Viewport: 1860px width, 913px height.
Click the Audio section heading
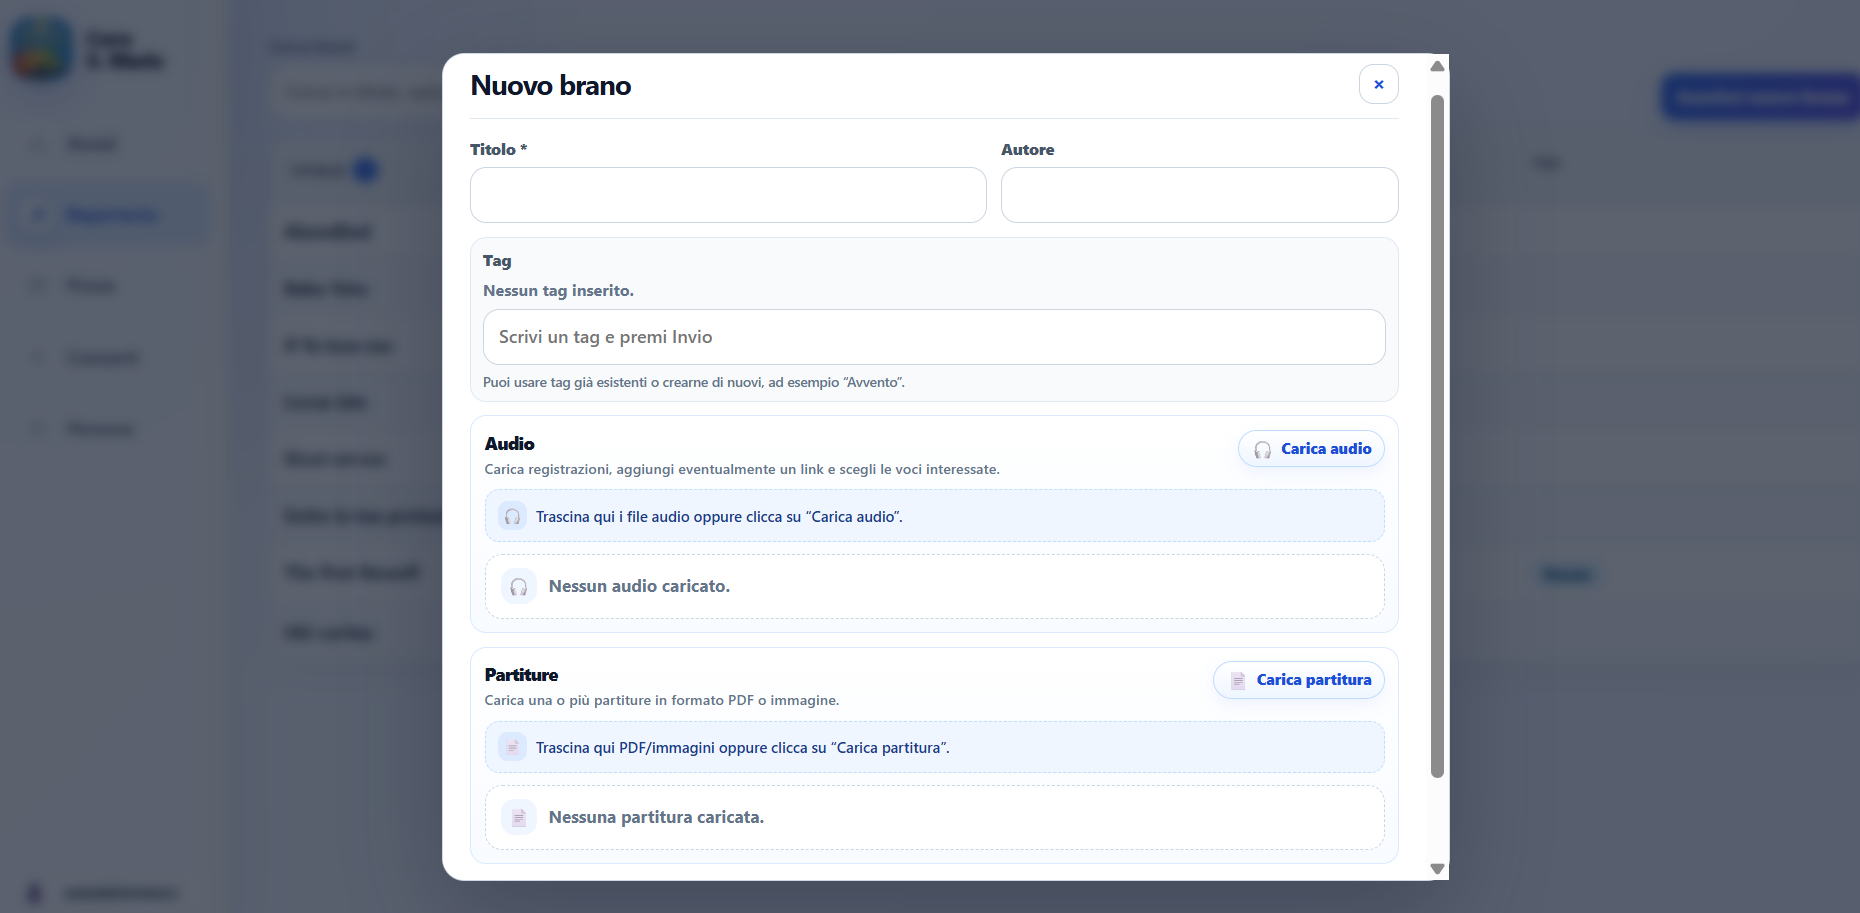(x=510, y=444)
